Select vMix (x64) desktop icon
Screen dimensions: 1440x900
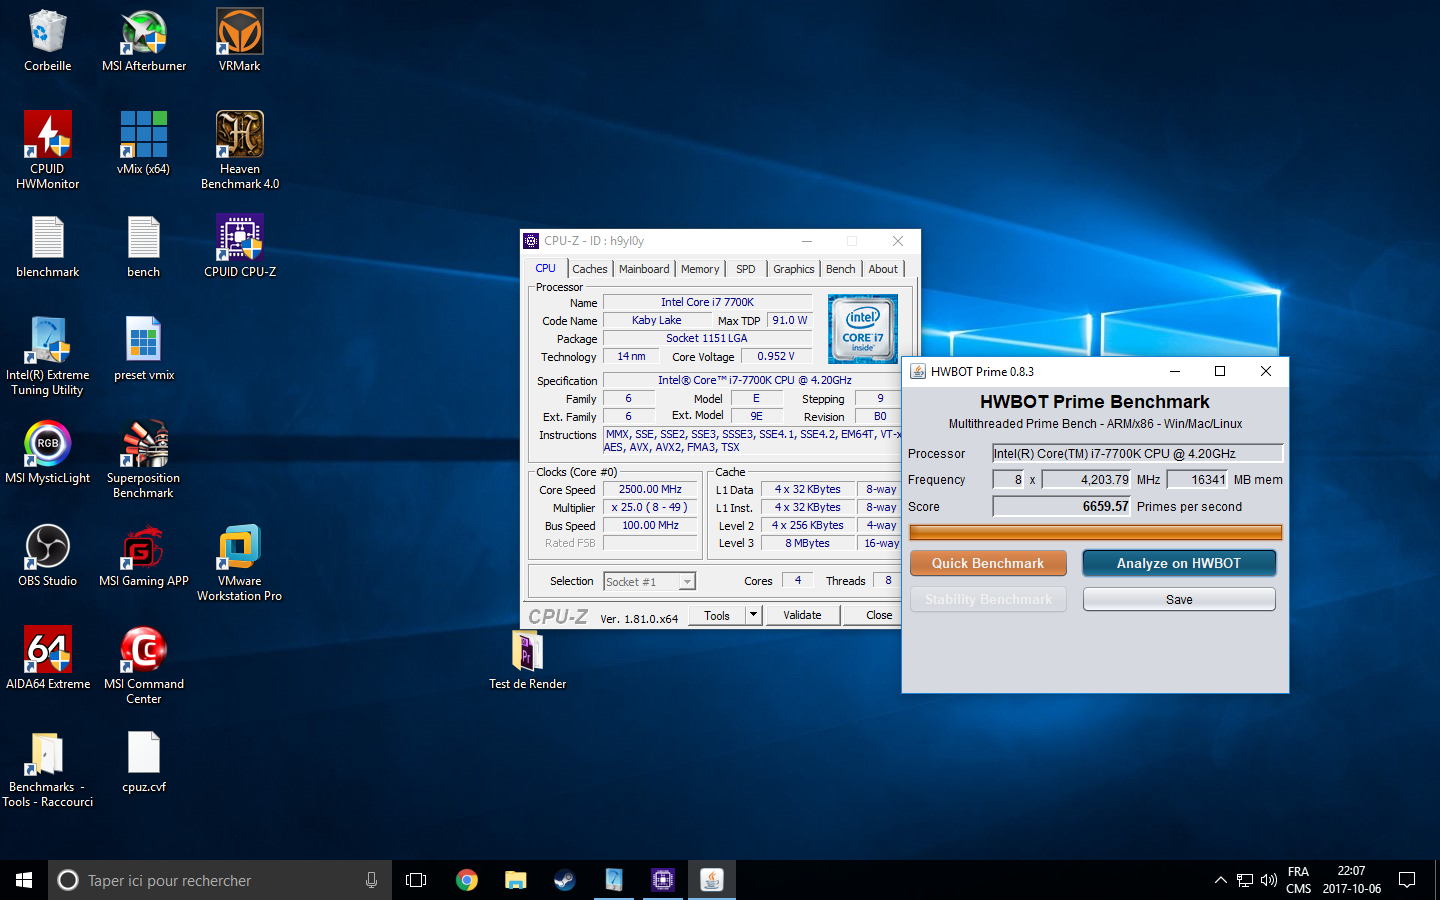(x=143, y=143)
